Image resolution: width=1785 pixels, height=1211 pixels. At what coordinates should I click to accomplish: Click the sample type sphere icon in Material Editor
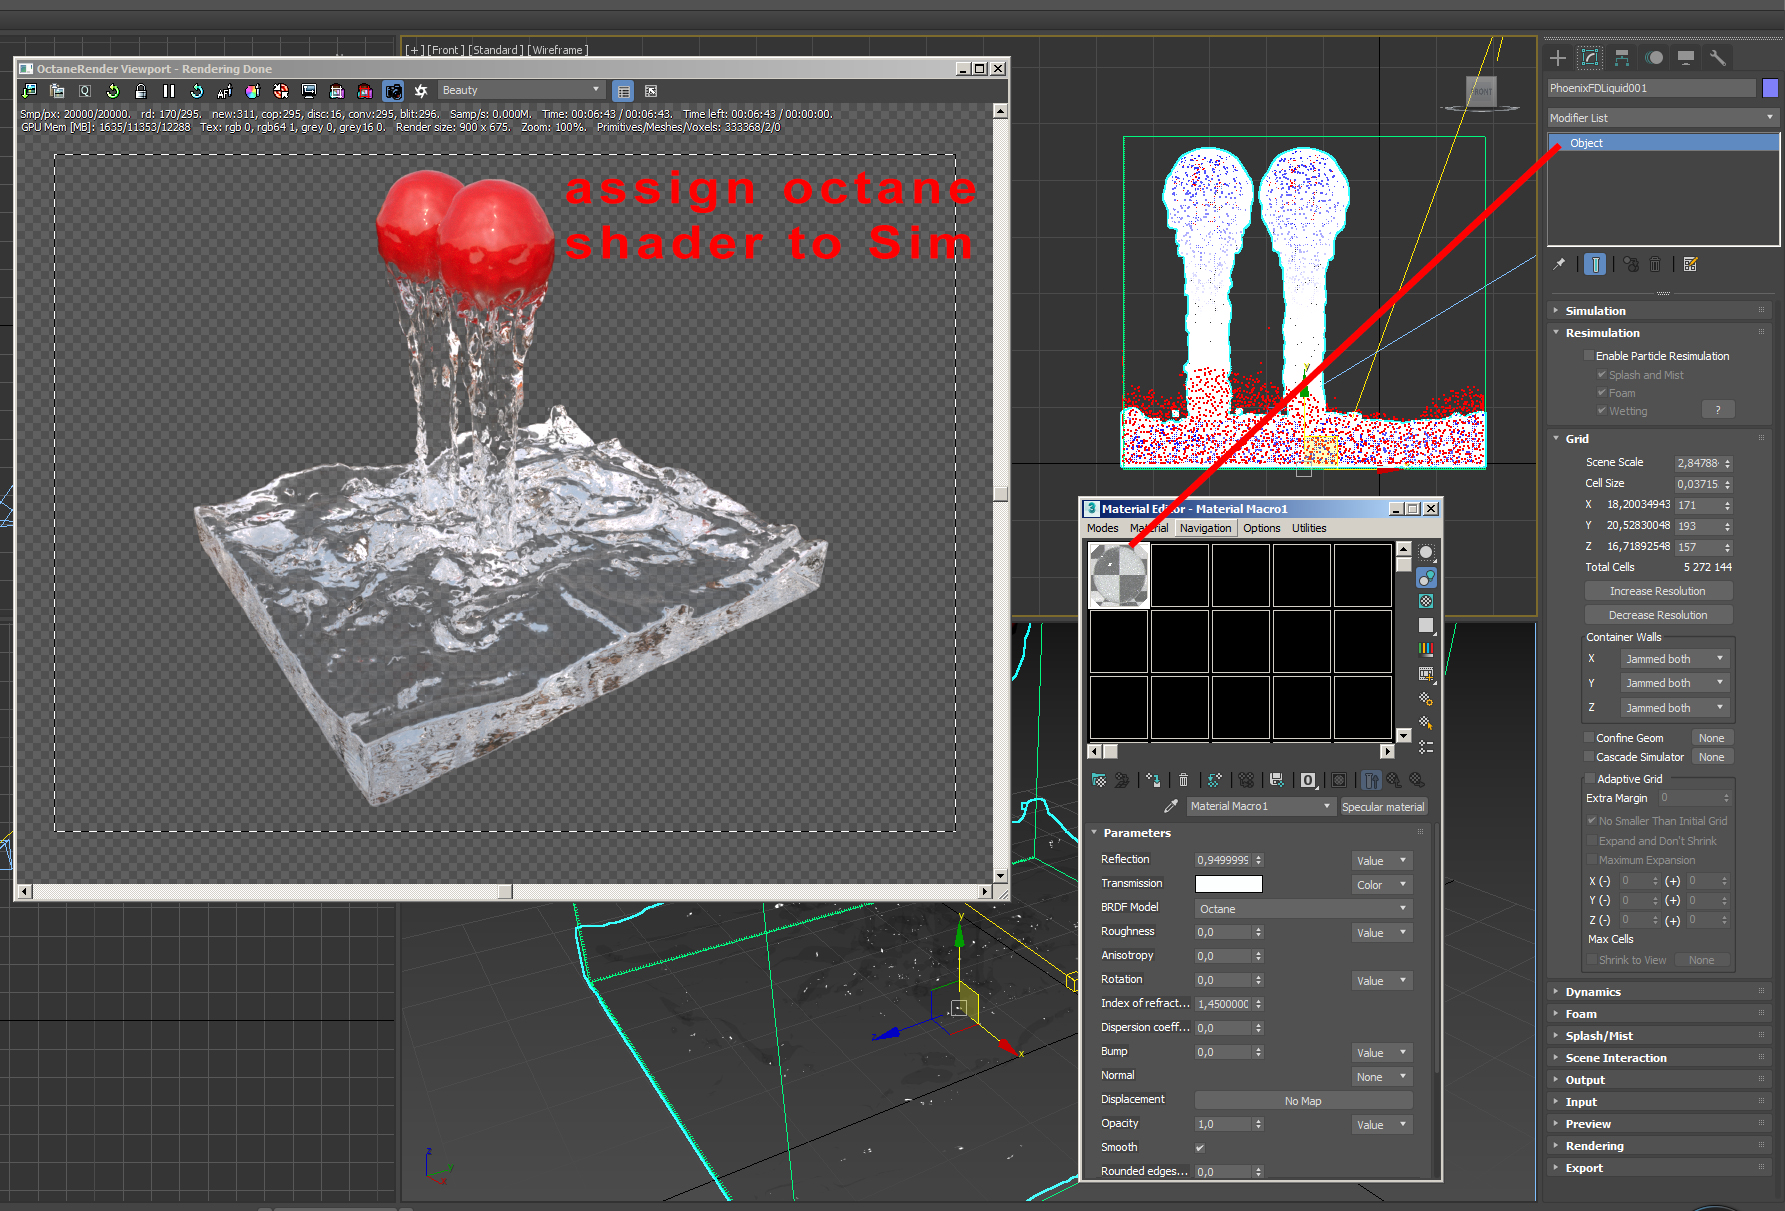coord(1426,553)
